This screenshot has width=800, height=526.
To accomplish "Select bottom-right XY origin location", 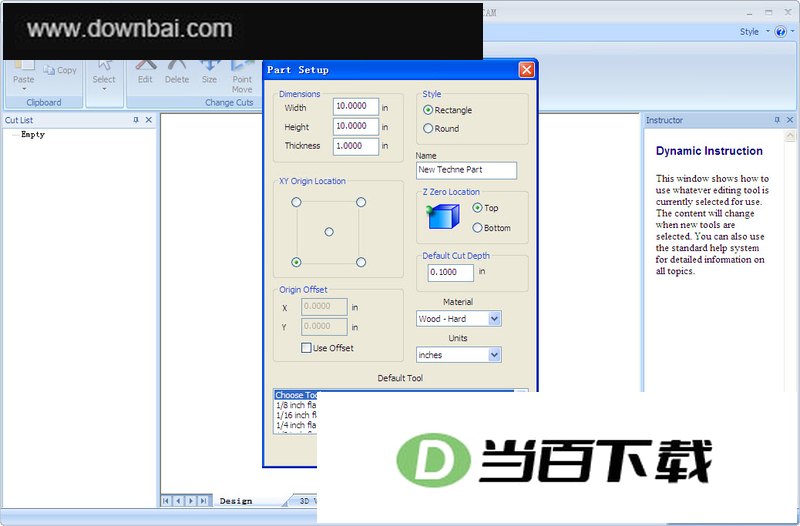I will [x=361, y=262].
